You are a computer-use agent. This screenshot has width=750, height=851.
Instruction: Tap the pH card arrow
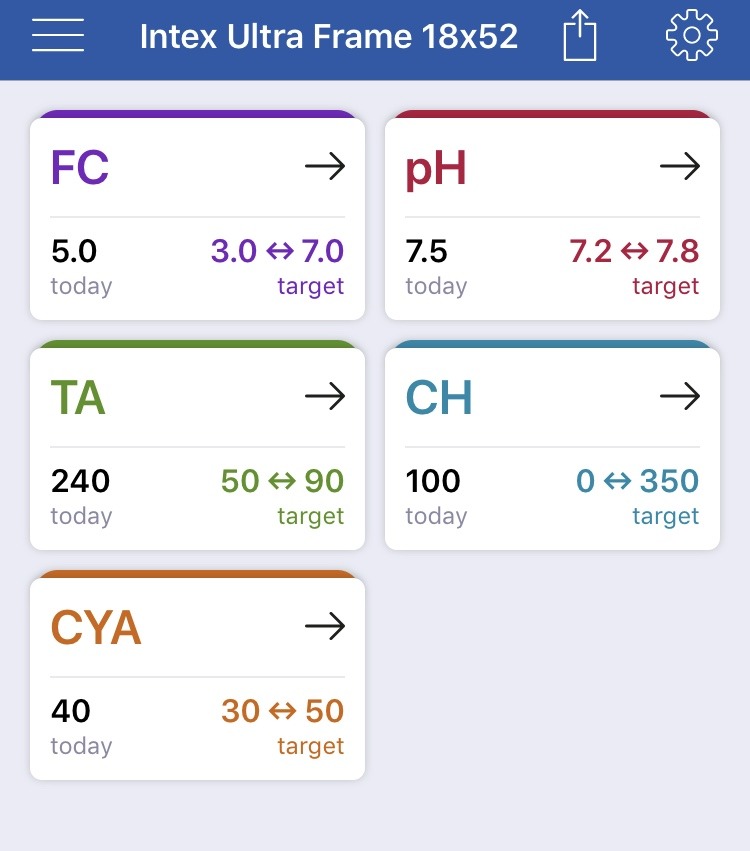680,166
